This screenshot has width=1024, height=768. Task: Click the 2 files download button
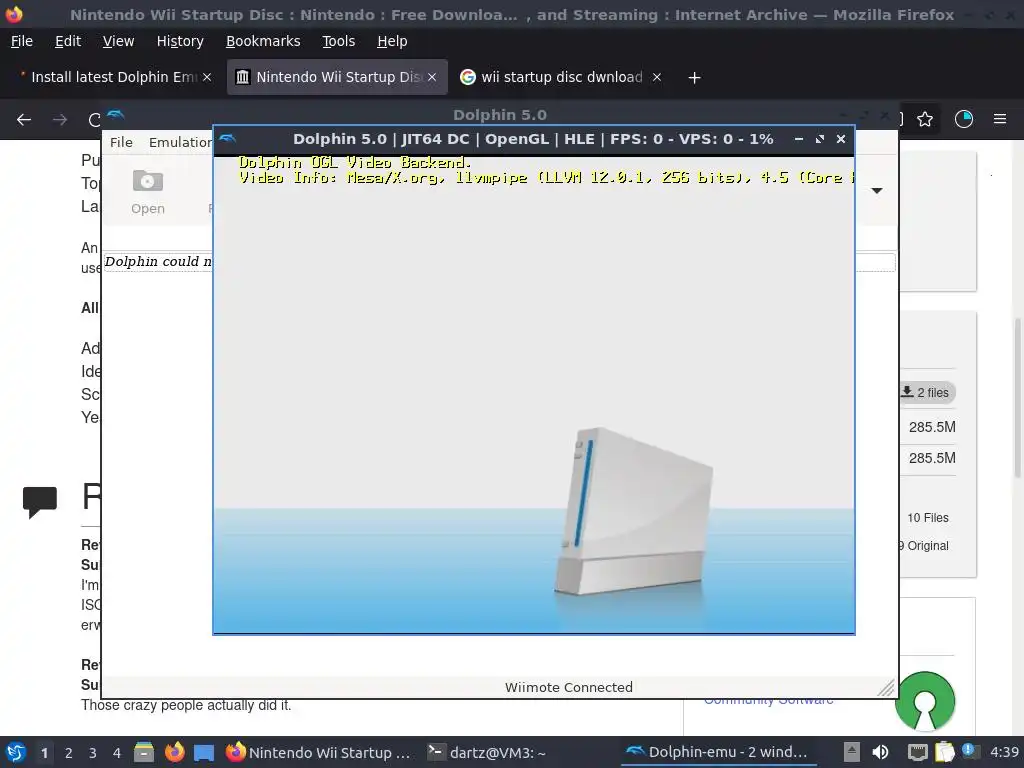pyautogui.click(x=927, y=392)
